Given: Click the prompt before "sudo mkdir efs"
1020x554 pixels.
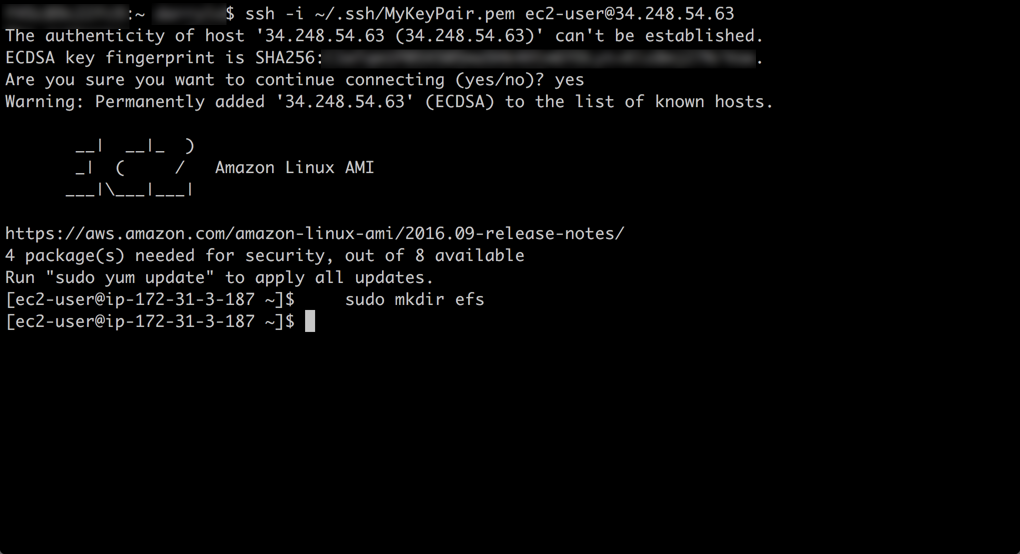Looking at the screenshot, I should click(149, 299).
